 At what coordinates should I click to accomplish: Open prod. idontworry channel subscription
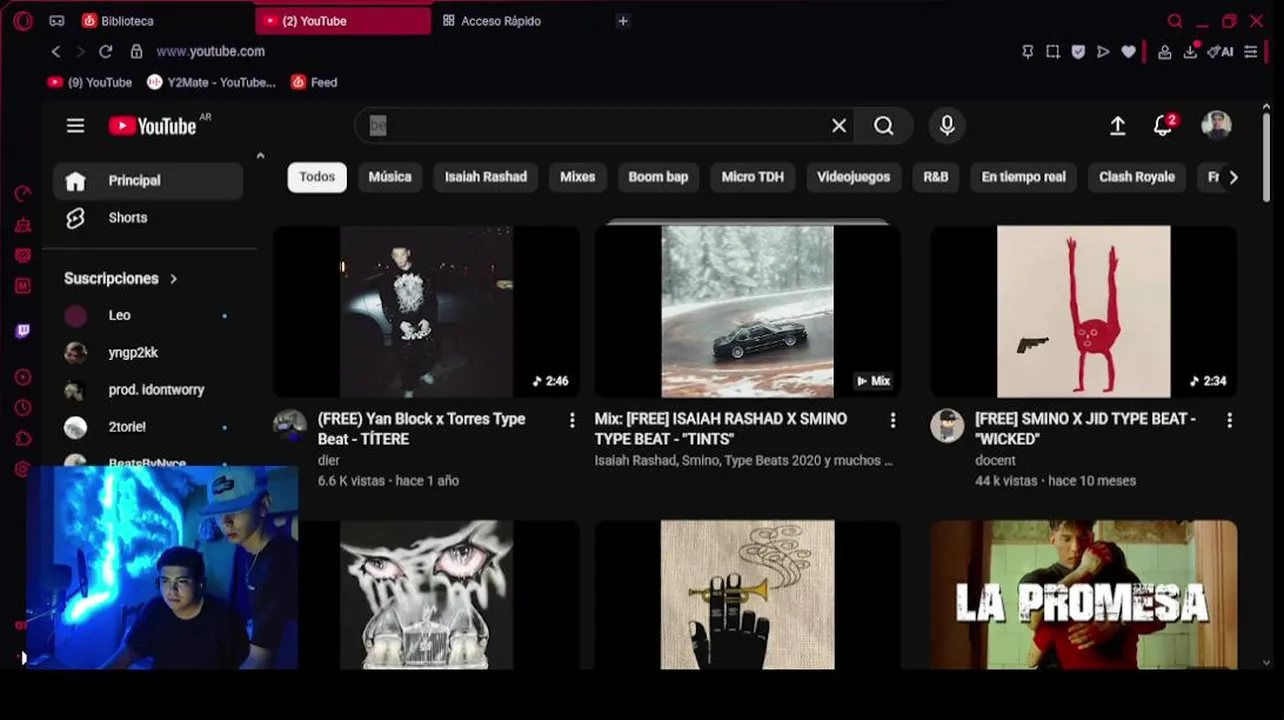click(148, 389)
